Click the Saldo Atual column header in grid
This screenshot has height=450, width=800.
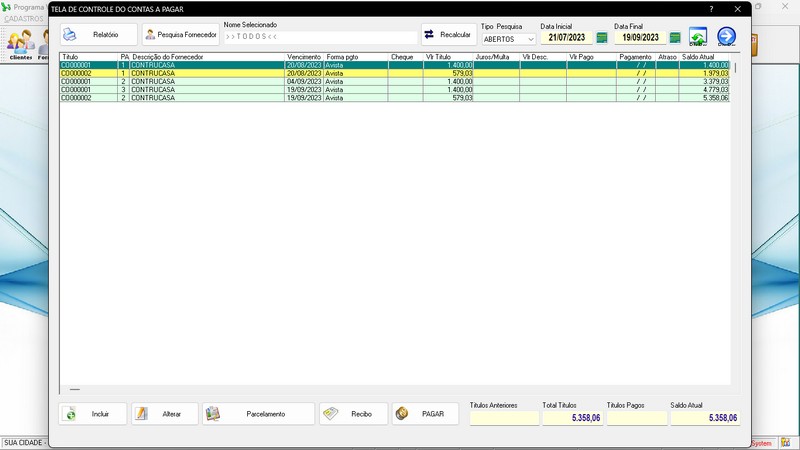[705, 57]
